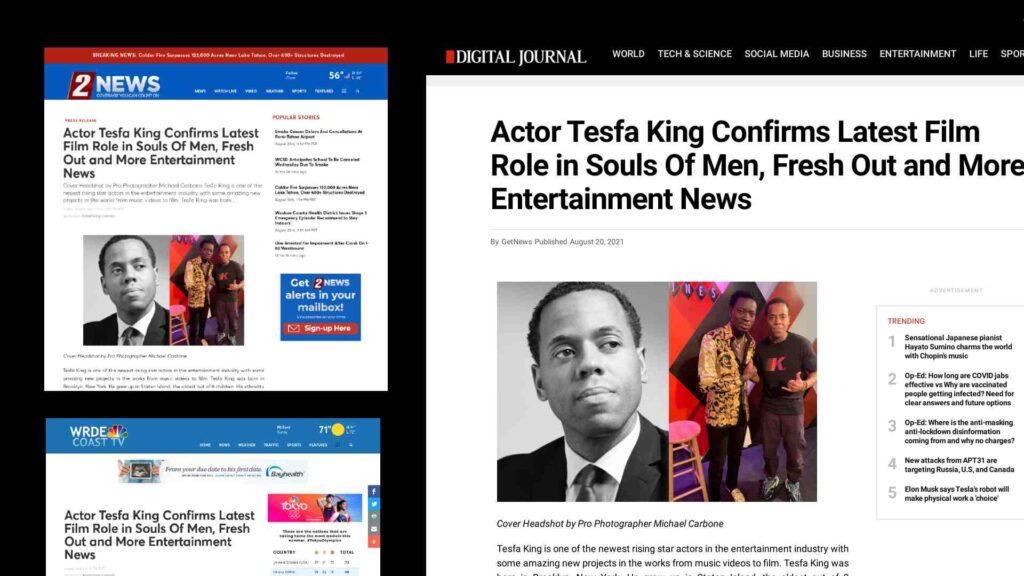This screenshot has height=576, width=1024.
Task: Select BUSINESS in Digital Journal nav
Action: [844, 54]
